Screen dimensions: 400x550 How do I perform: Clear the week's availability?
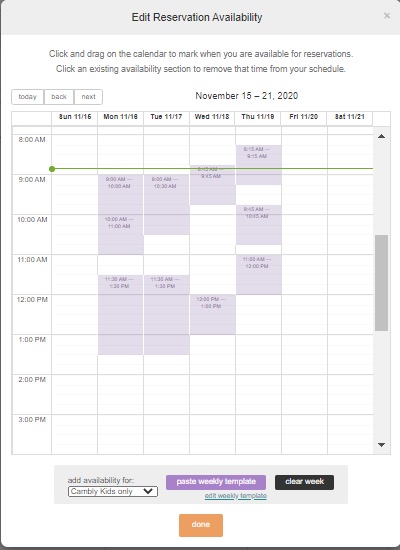(x=304, y=482)
